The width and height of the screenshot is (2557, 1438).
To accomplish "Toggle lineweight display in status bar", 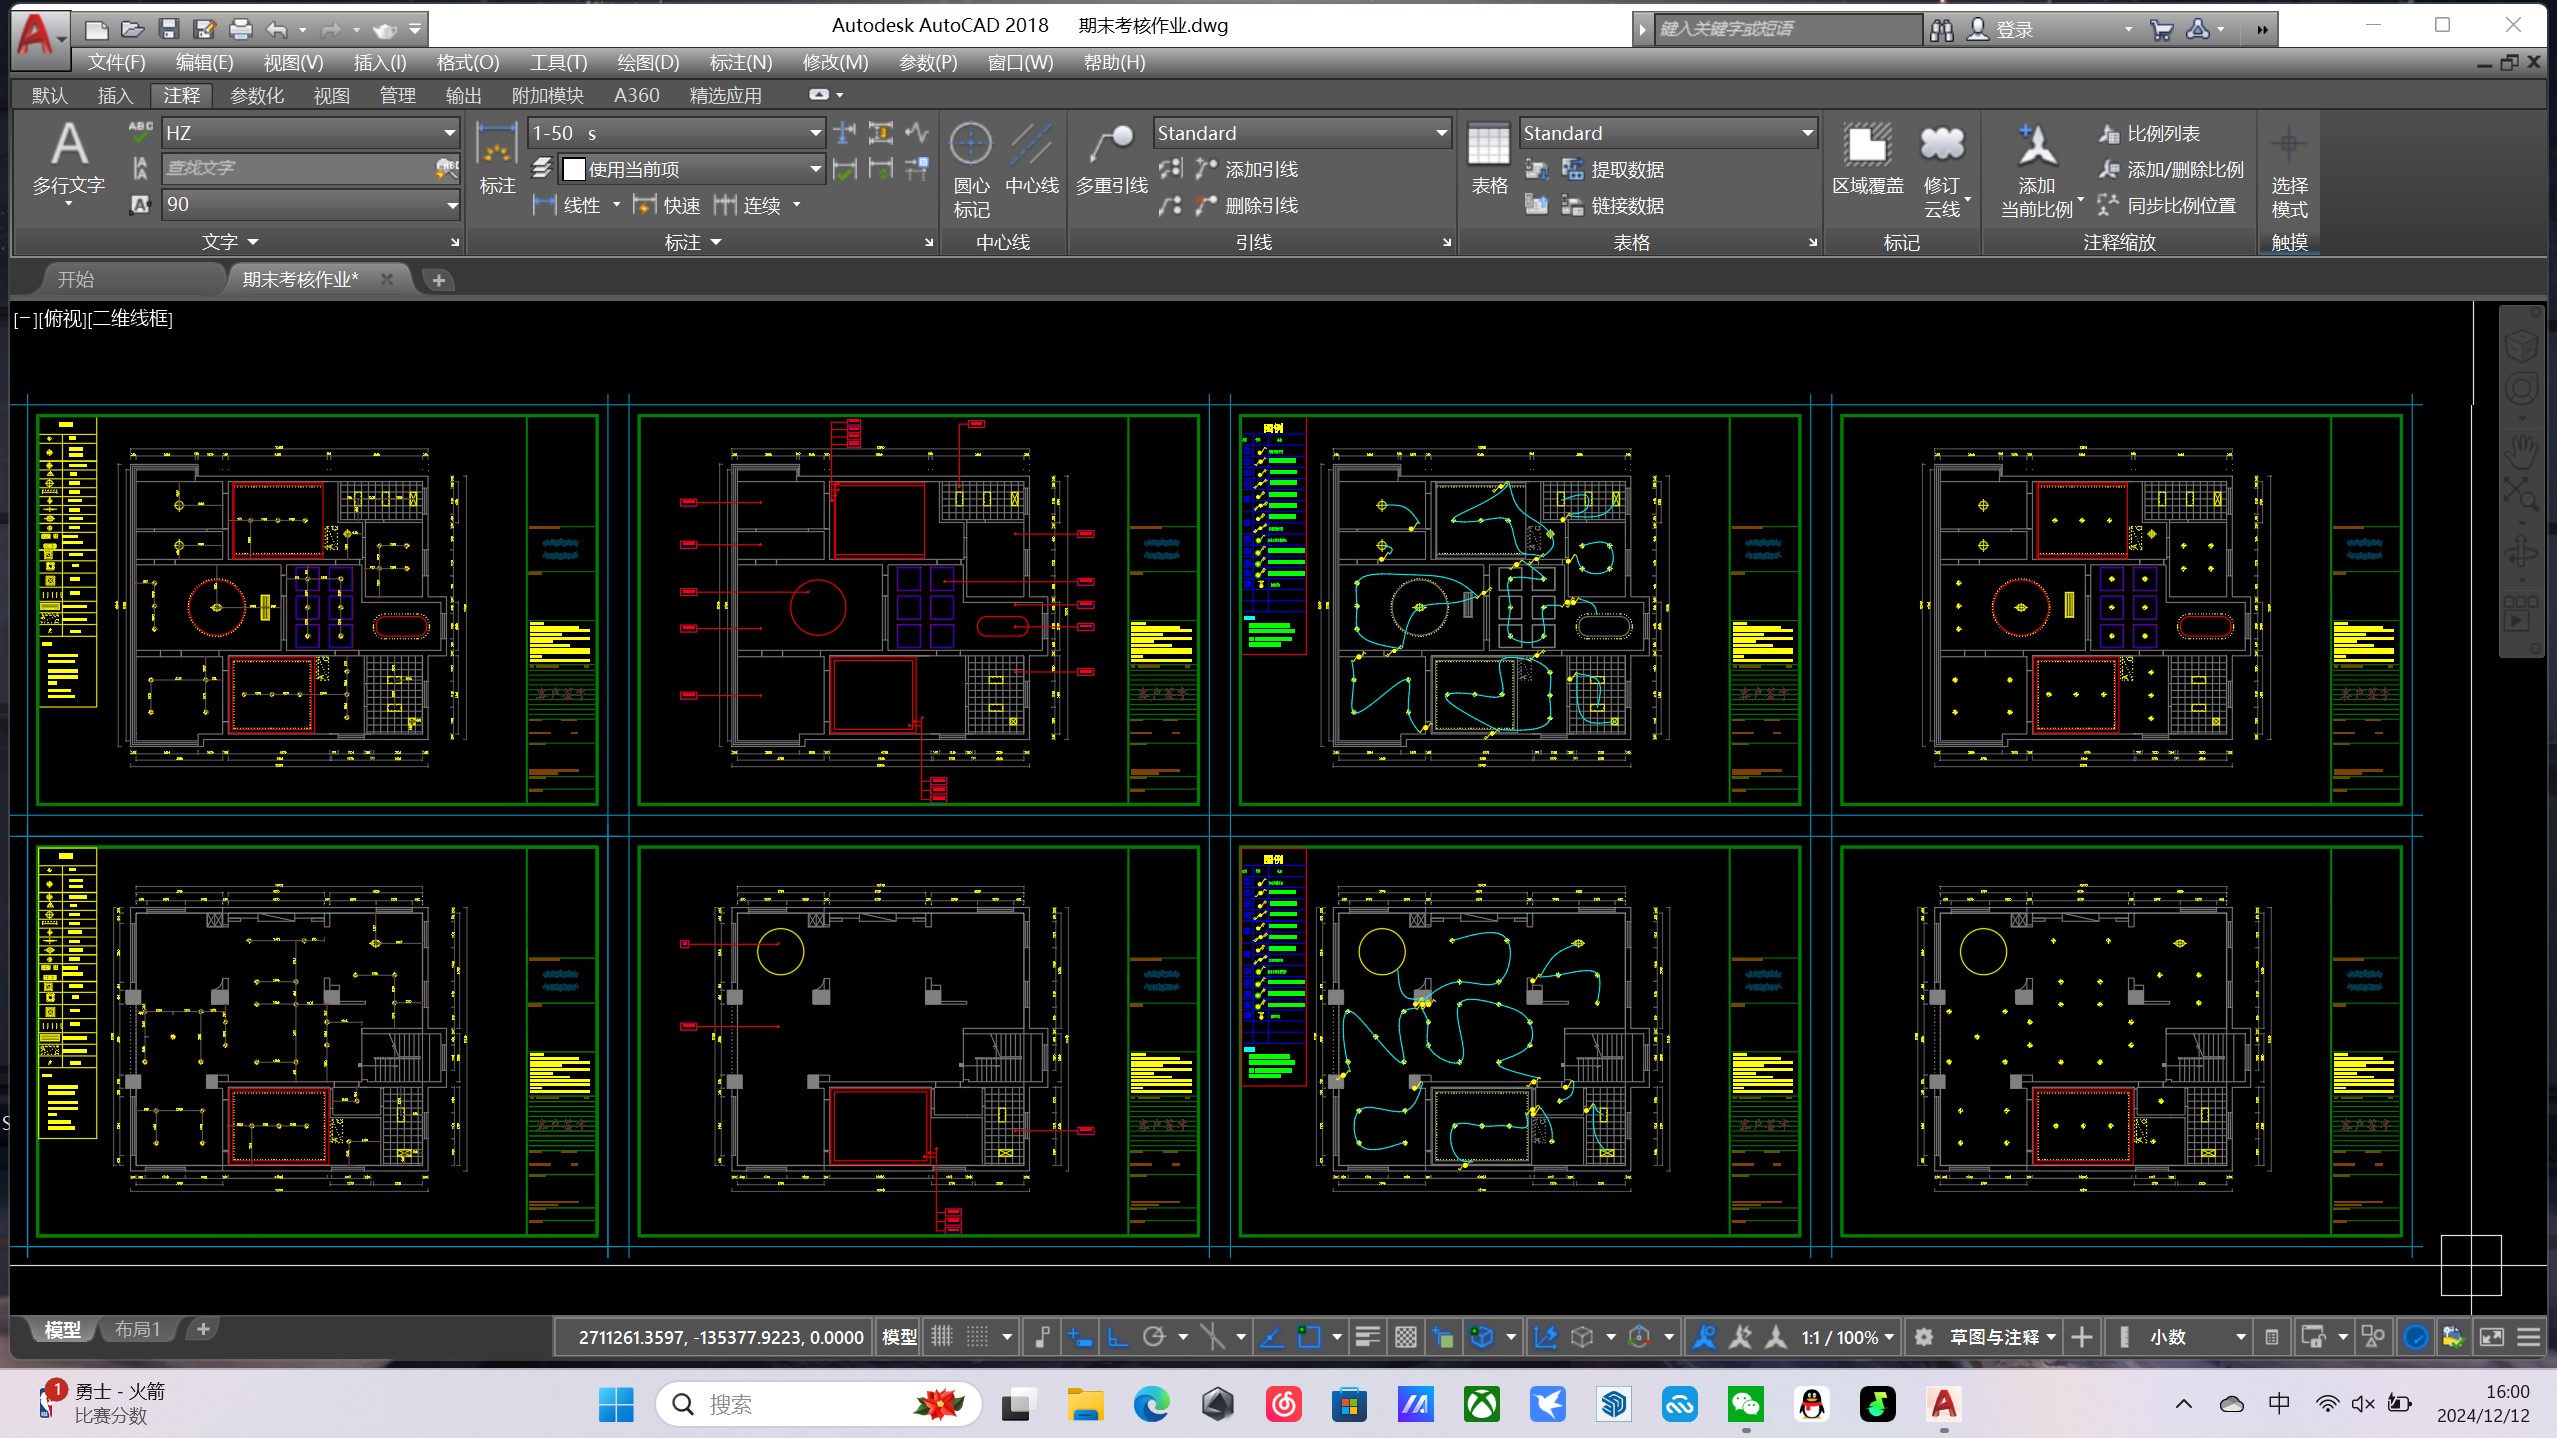I will pos(1367,1337).
